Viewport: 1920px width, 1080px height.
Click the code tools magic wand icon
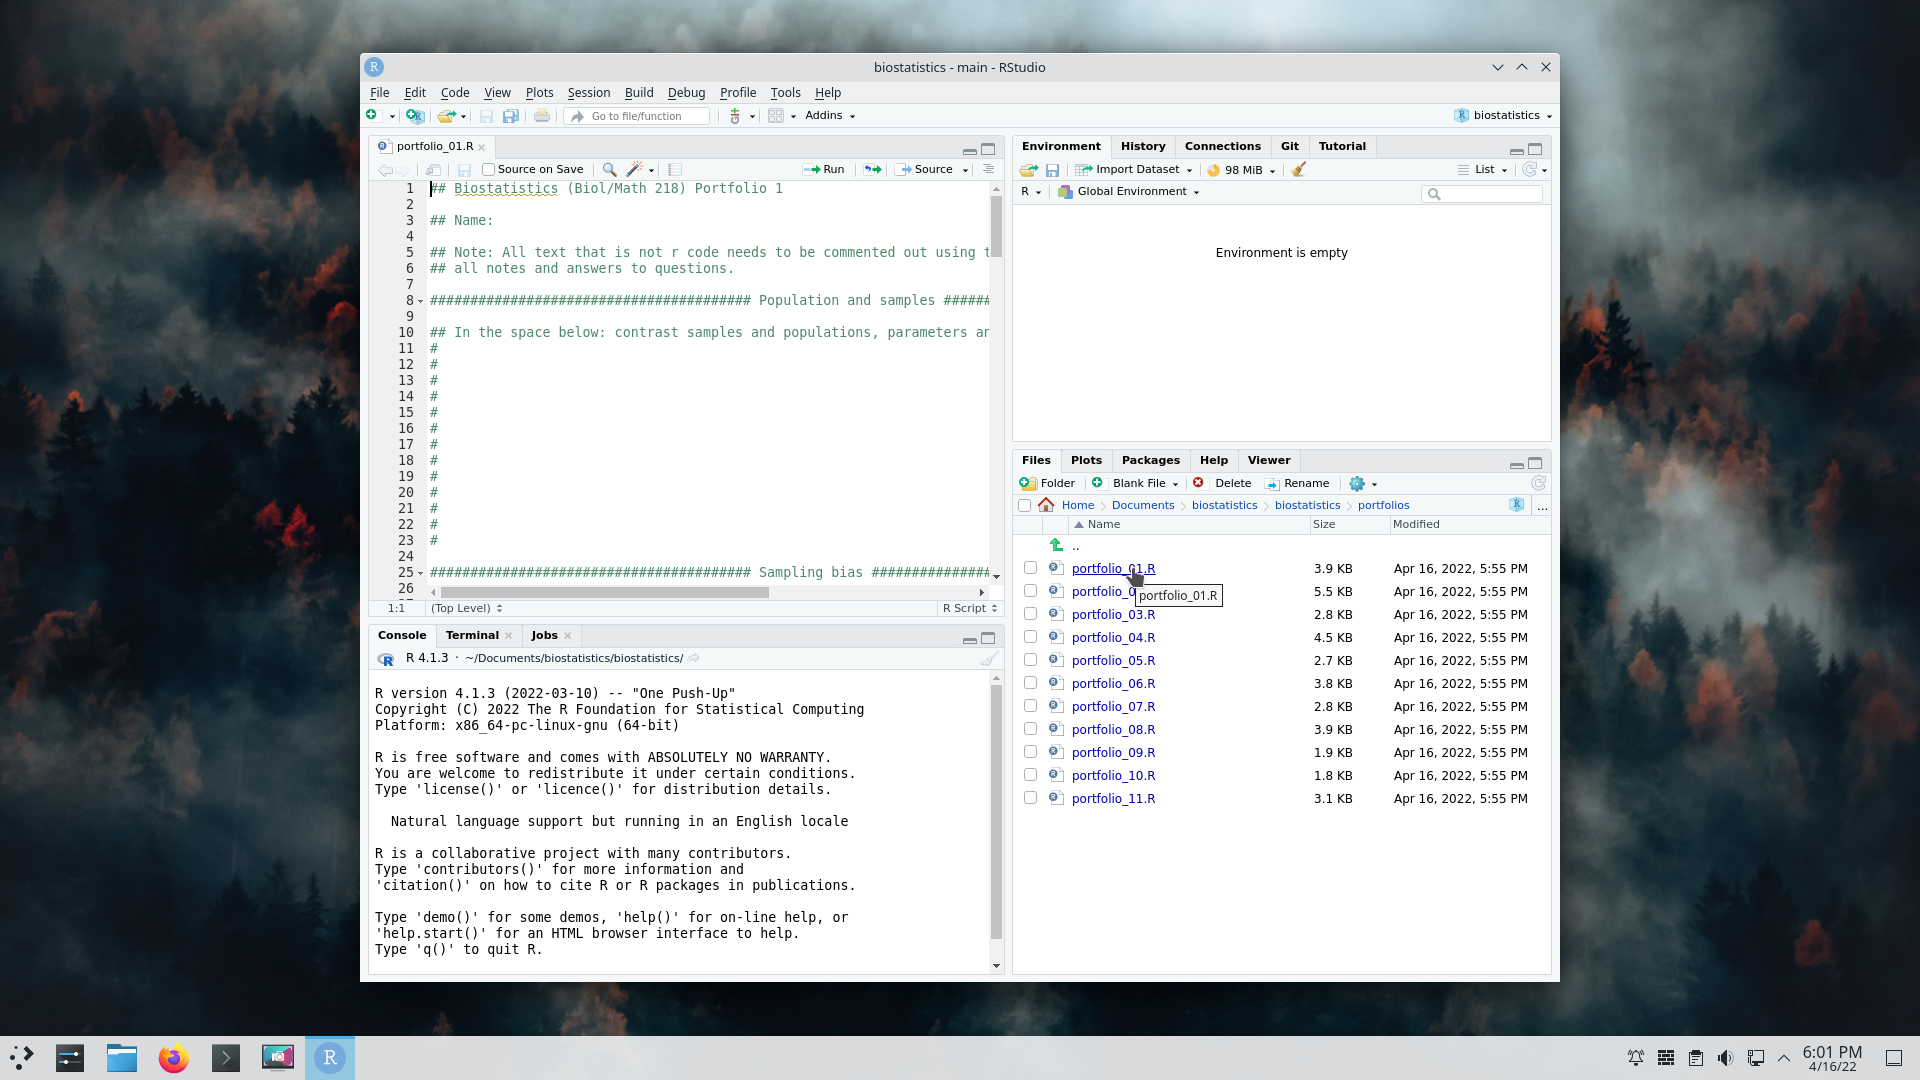pyautogui.click(x=634, y=170)
